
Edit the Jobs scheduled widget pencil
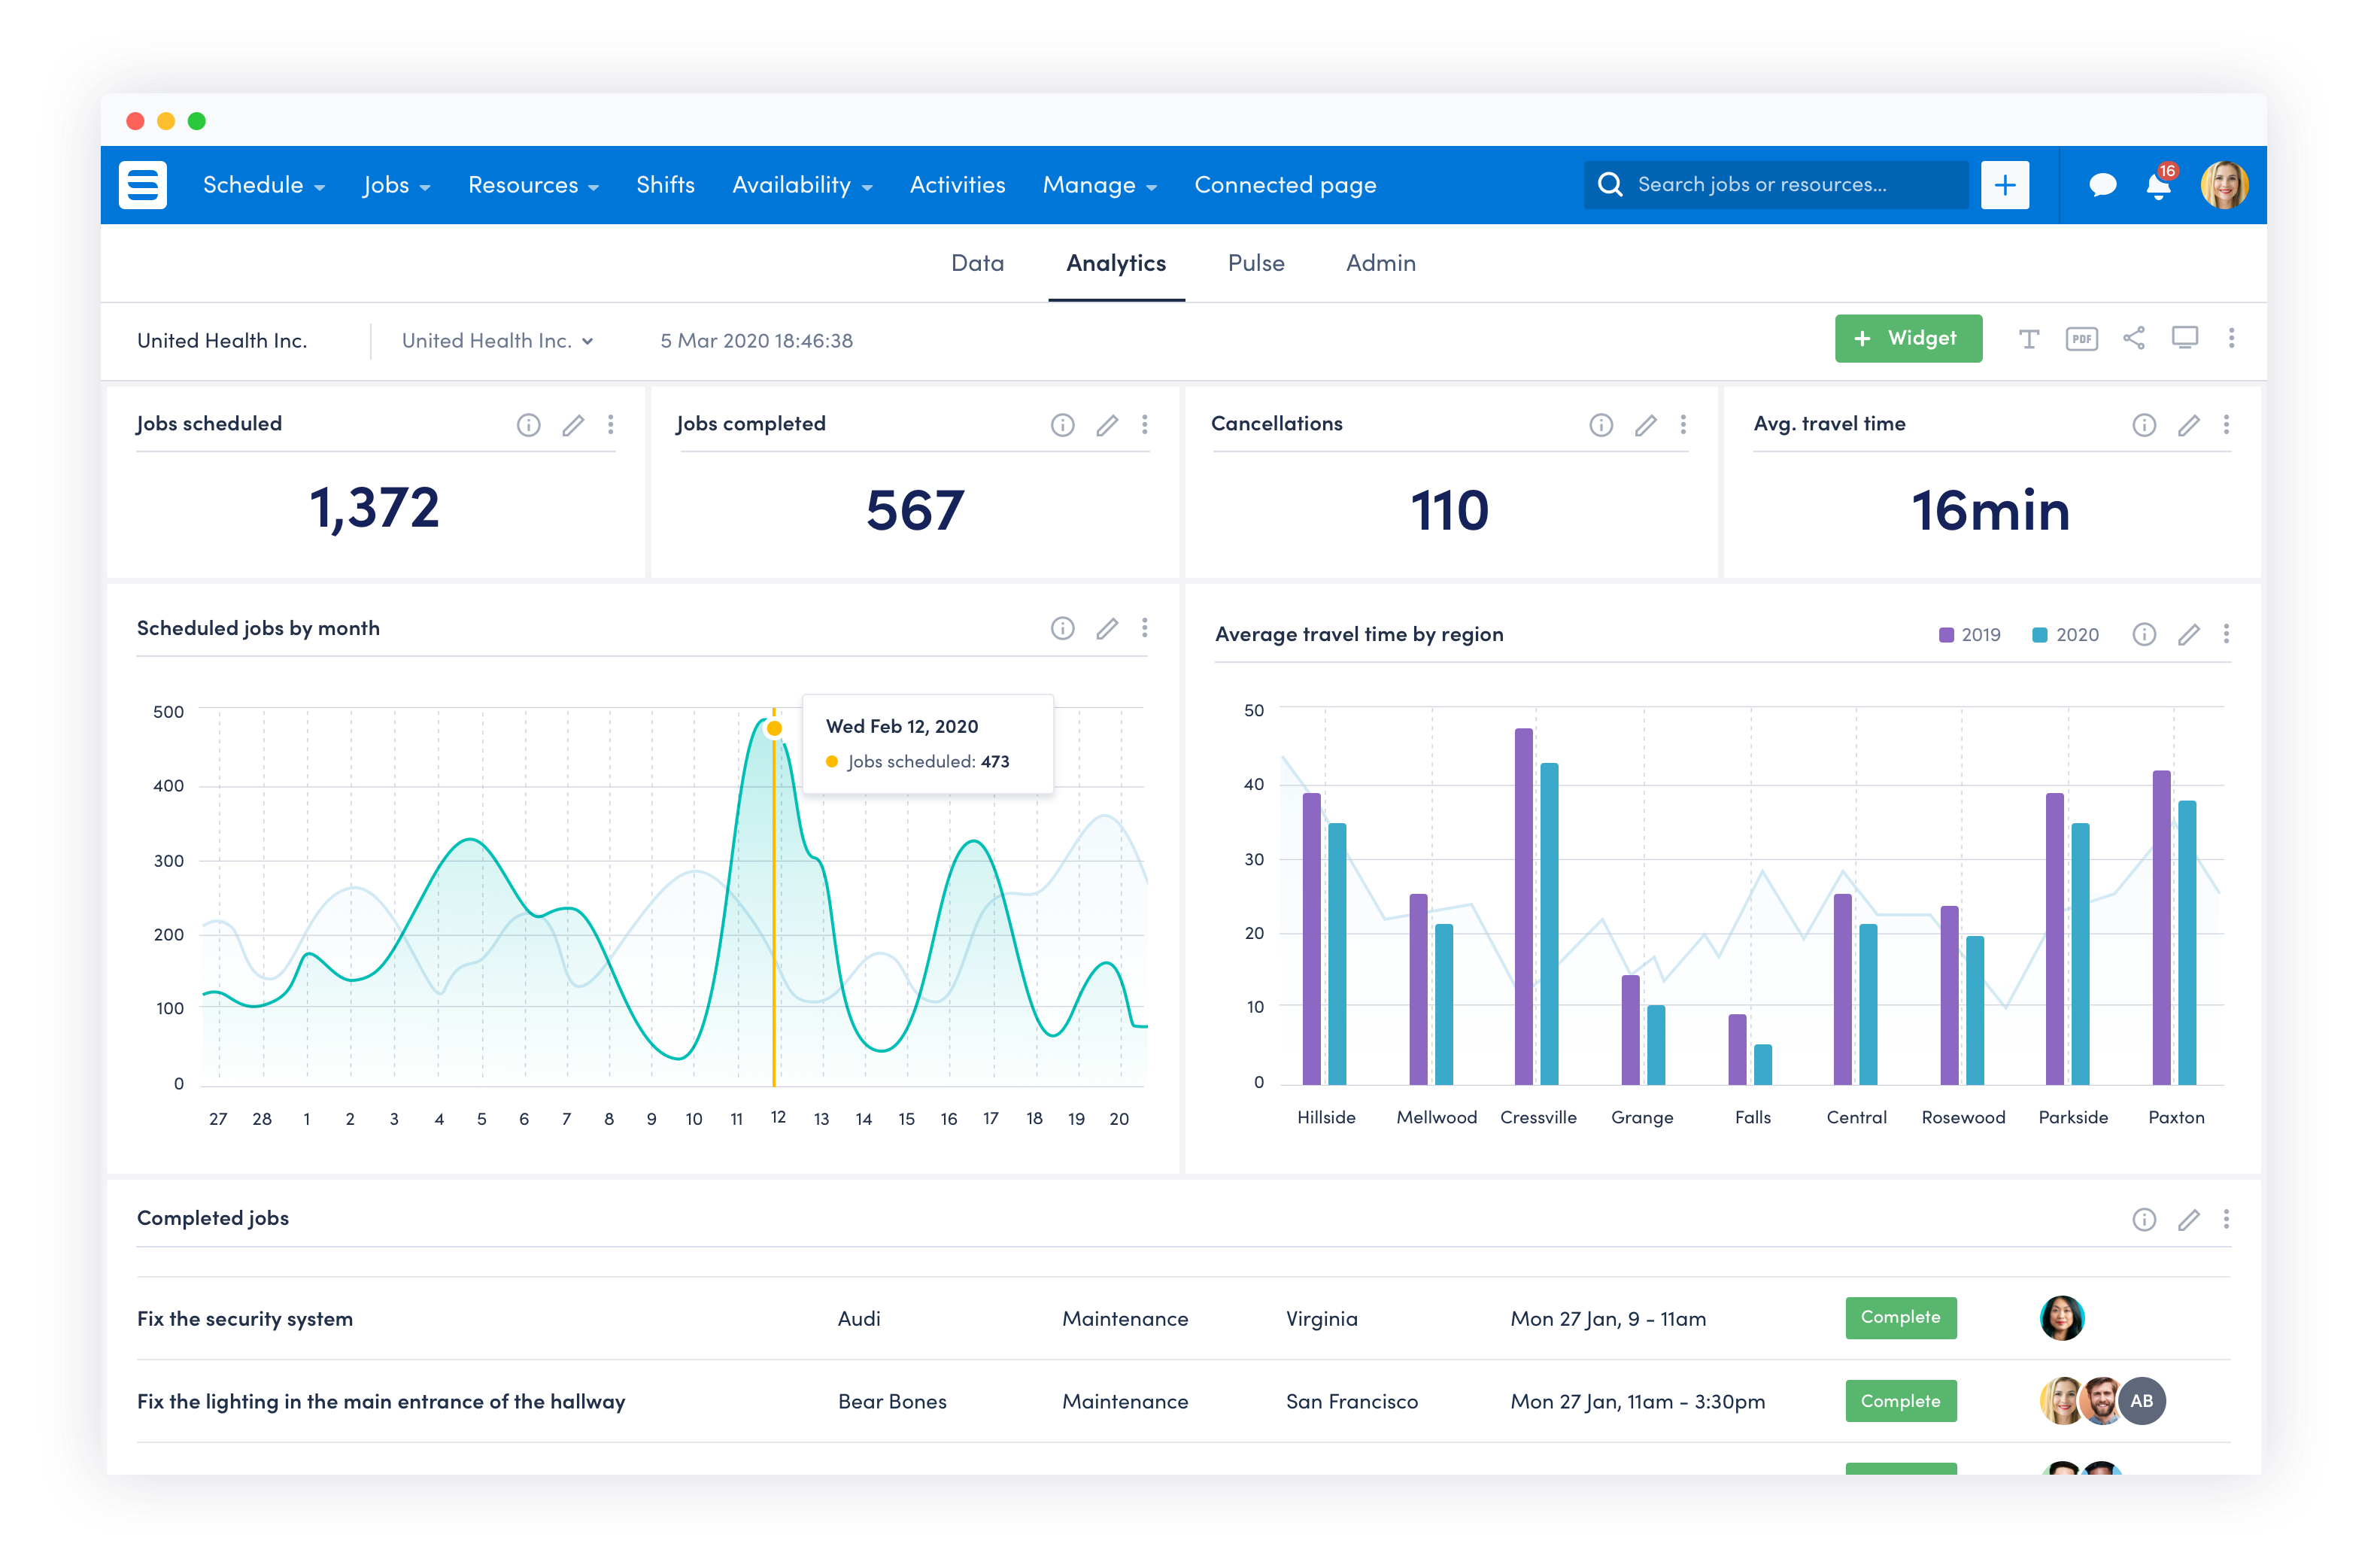573,426
